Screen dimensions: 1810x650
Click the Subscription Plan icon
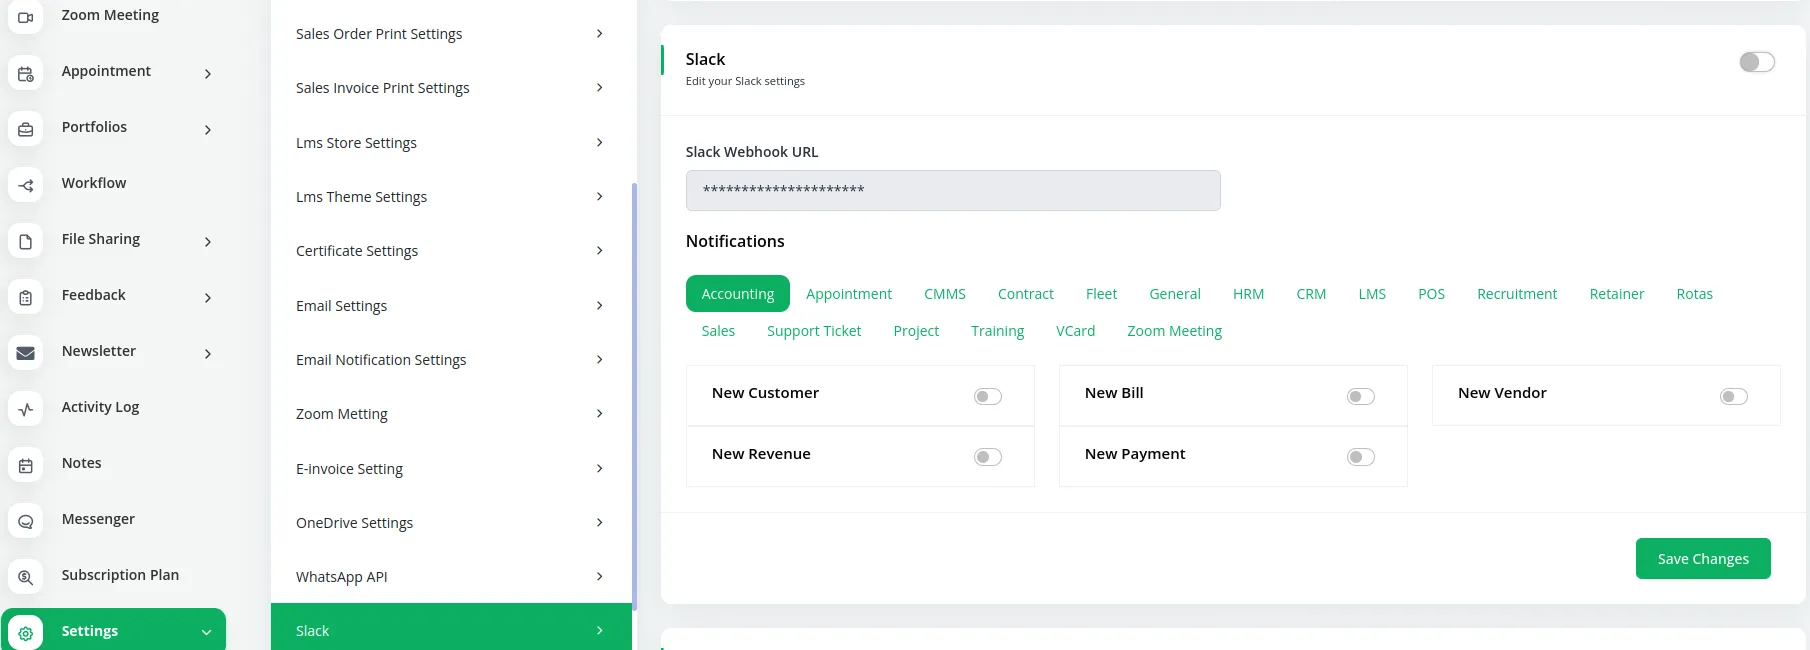click(x=26, y=578)
